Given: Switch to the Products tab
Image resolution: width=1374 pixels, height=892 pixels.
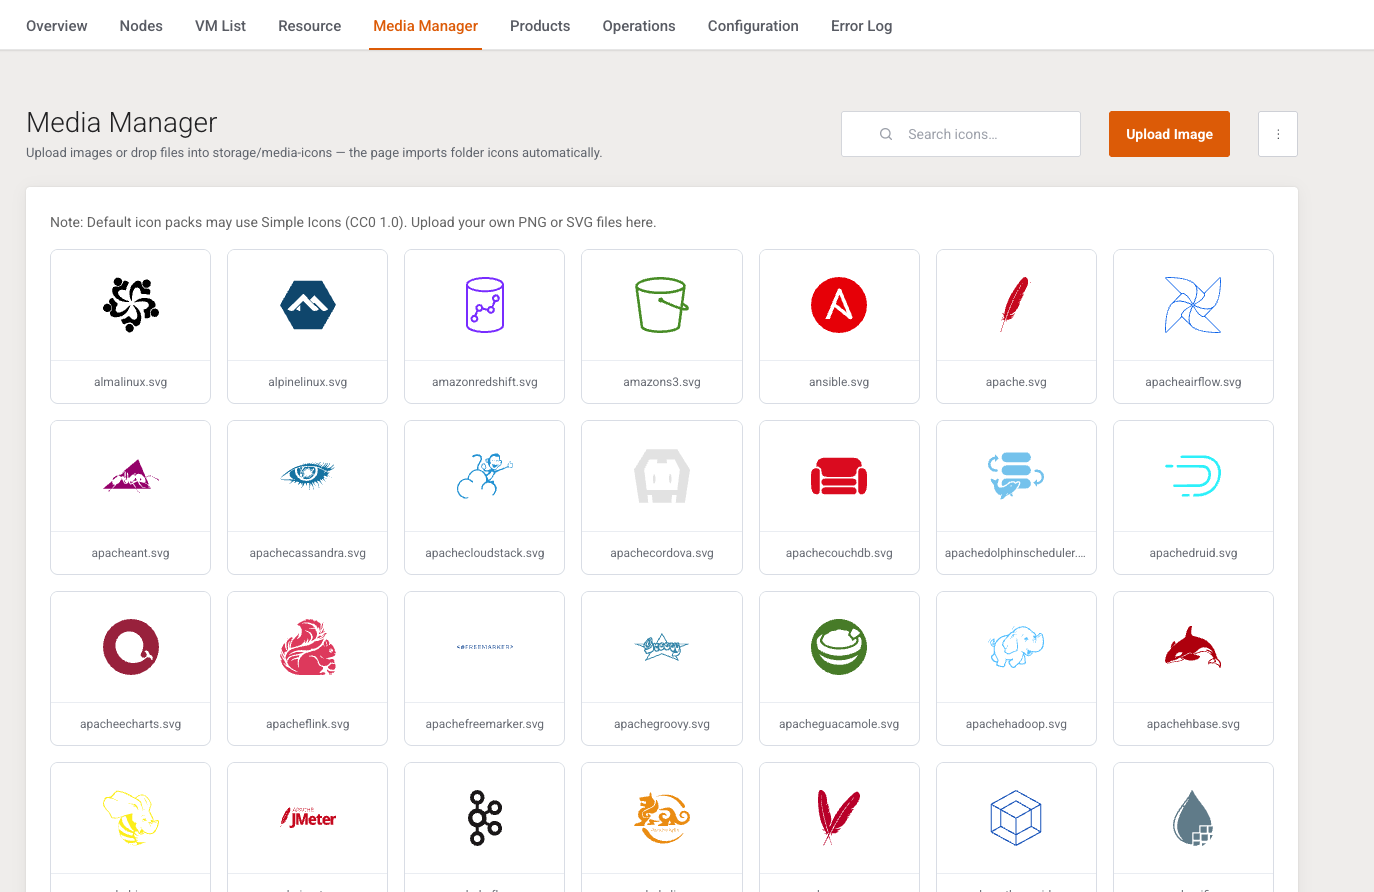Looking at the screenshot, I should [540, 26].
